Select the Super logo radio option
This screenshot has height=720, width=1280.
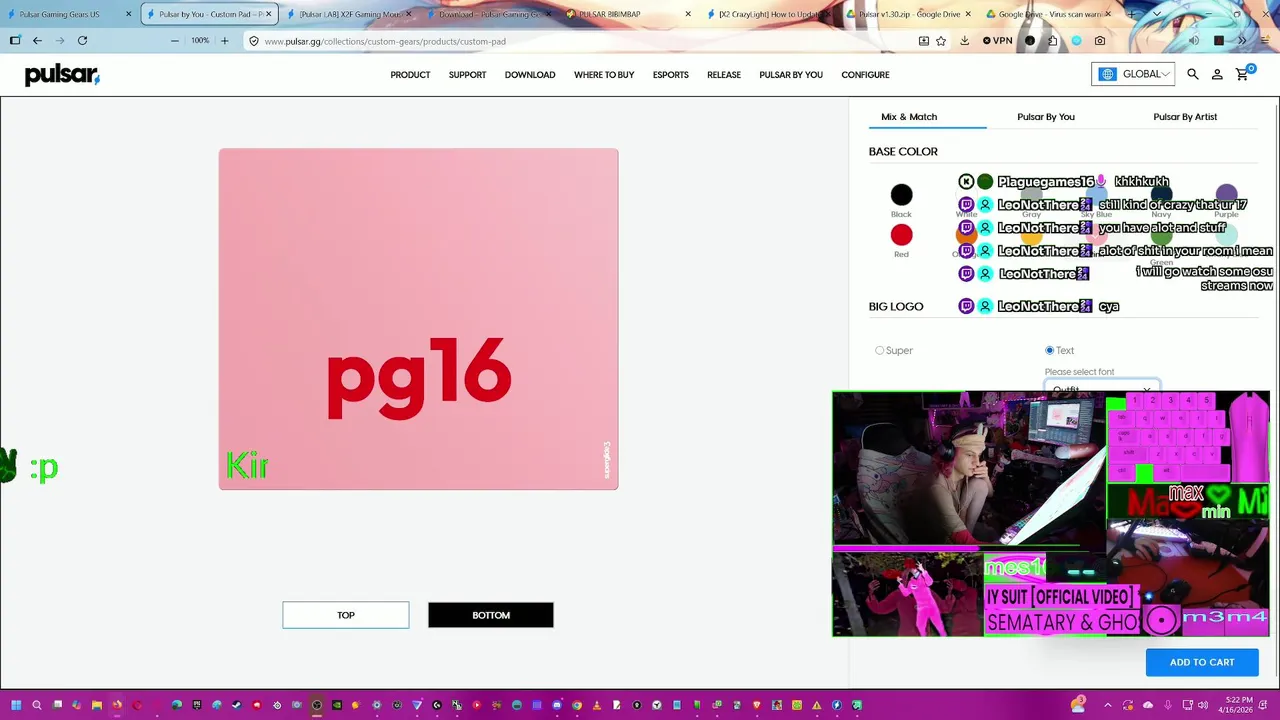click(880, 351)
